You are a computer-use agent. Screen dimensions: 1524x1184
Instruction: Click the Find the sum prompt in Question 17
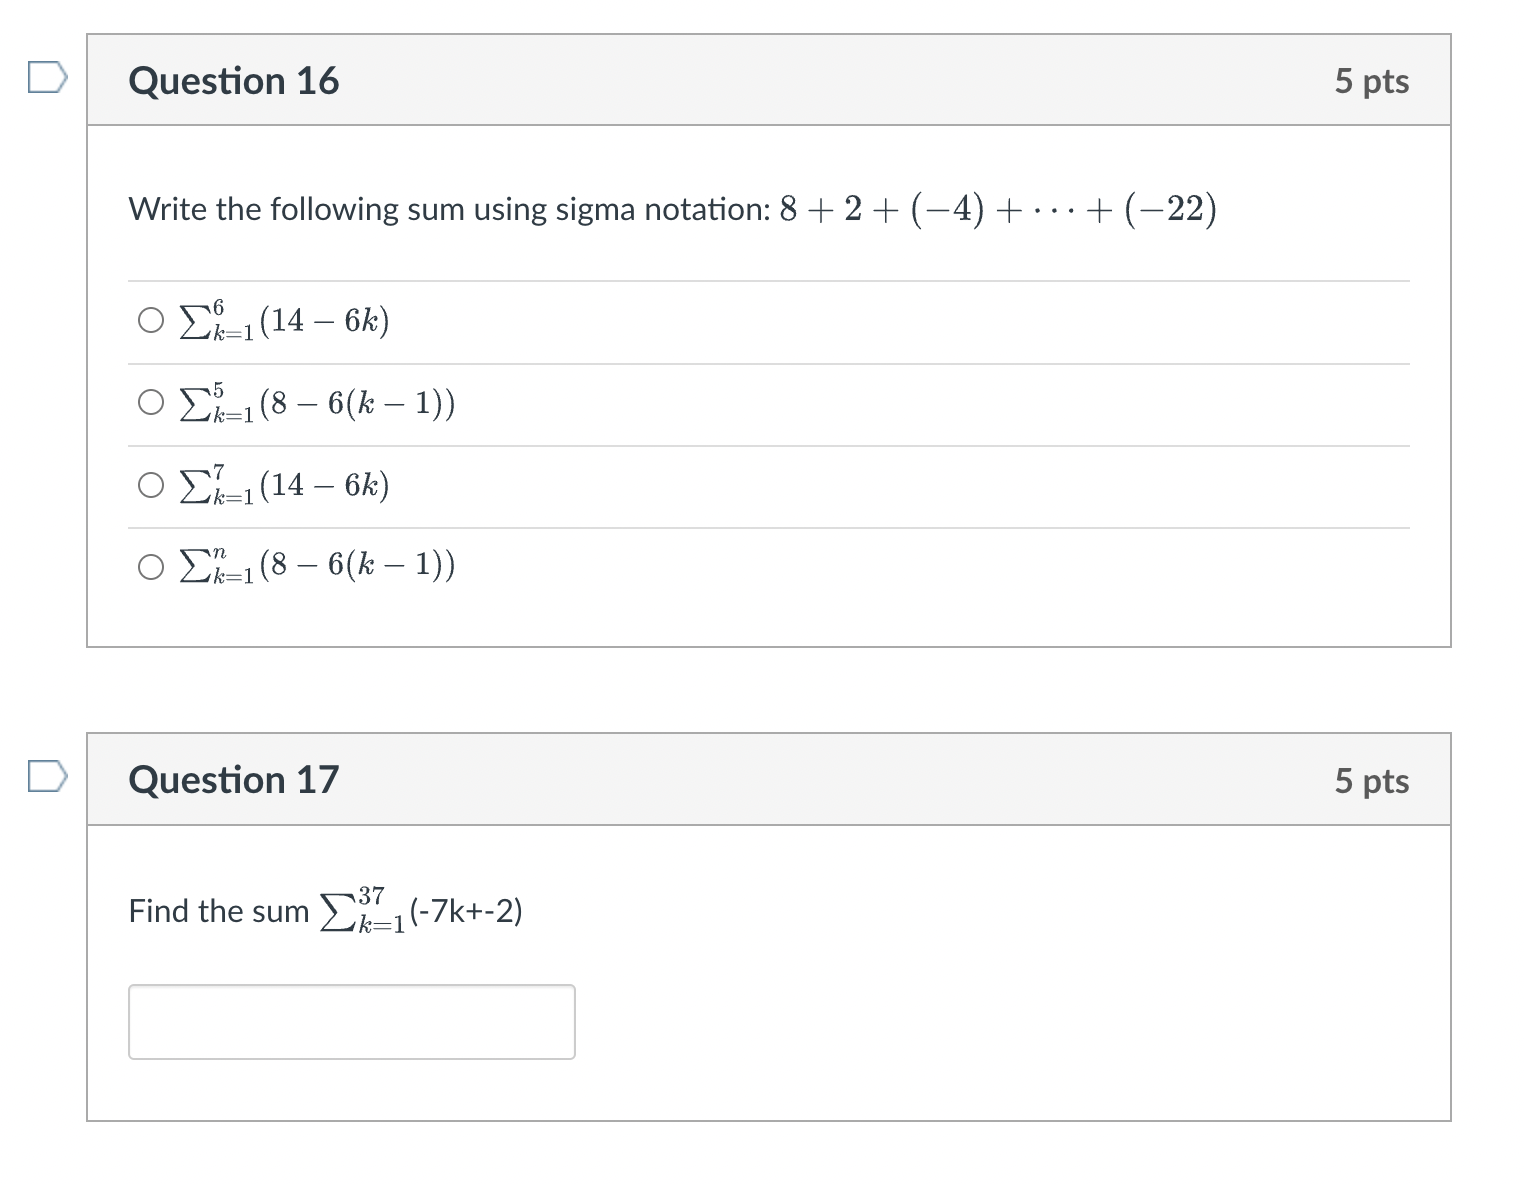pyautogui.click(x=325, y=910)
